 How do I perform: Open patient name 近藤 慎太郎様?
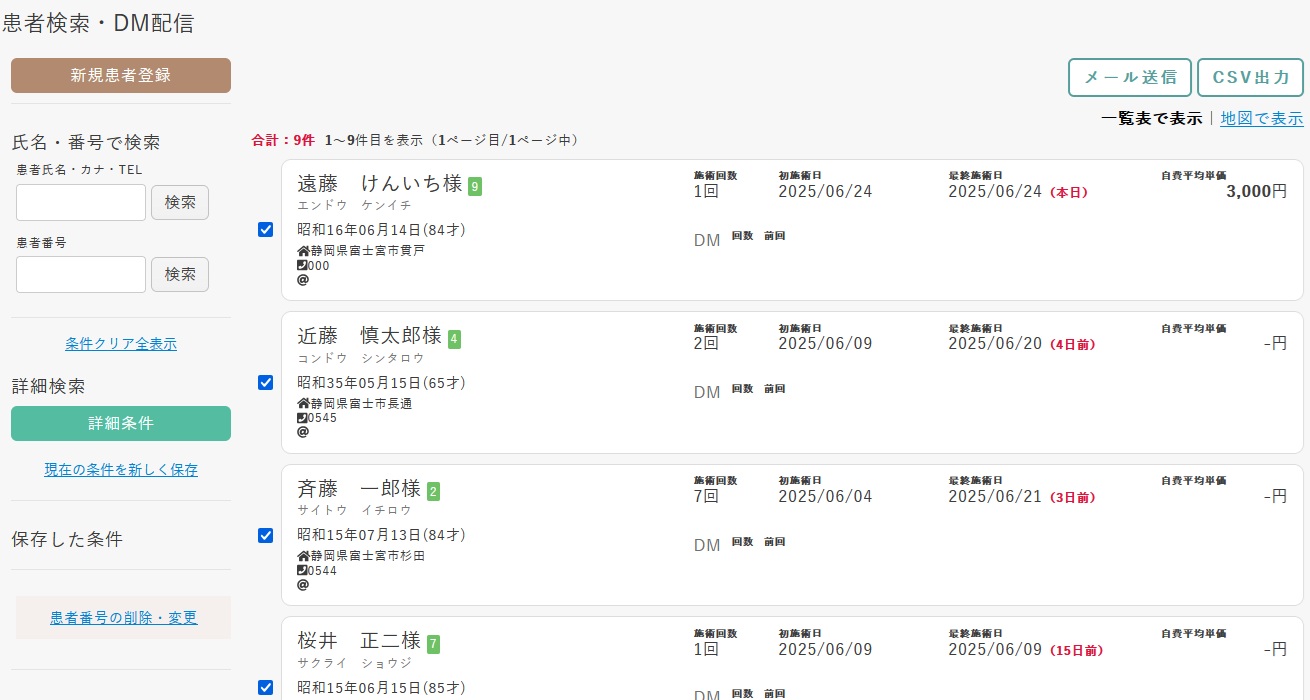(369, 336)
